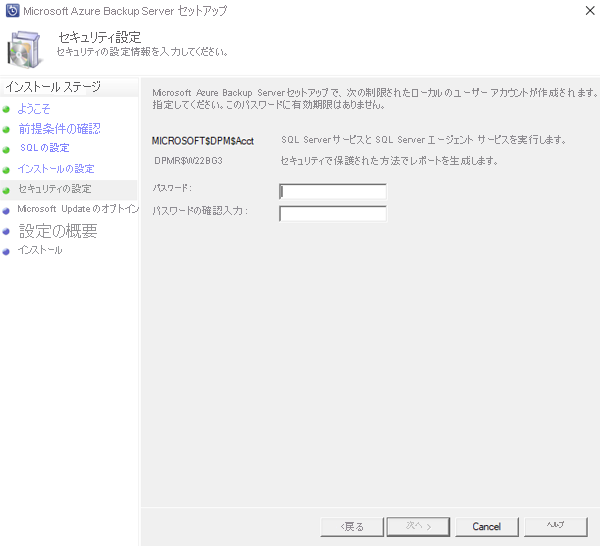Click the green bullet beside SQL の設定
Image resolution: width=600 pixels, height=546 pixels.
6,150
